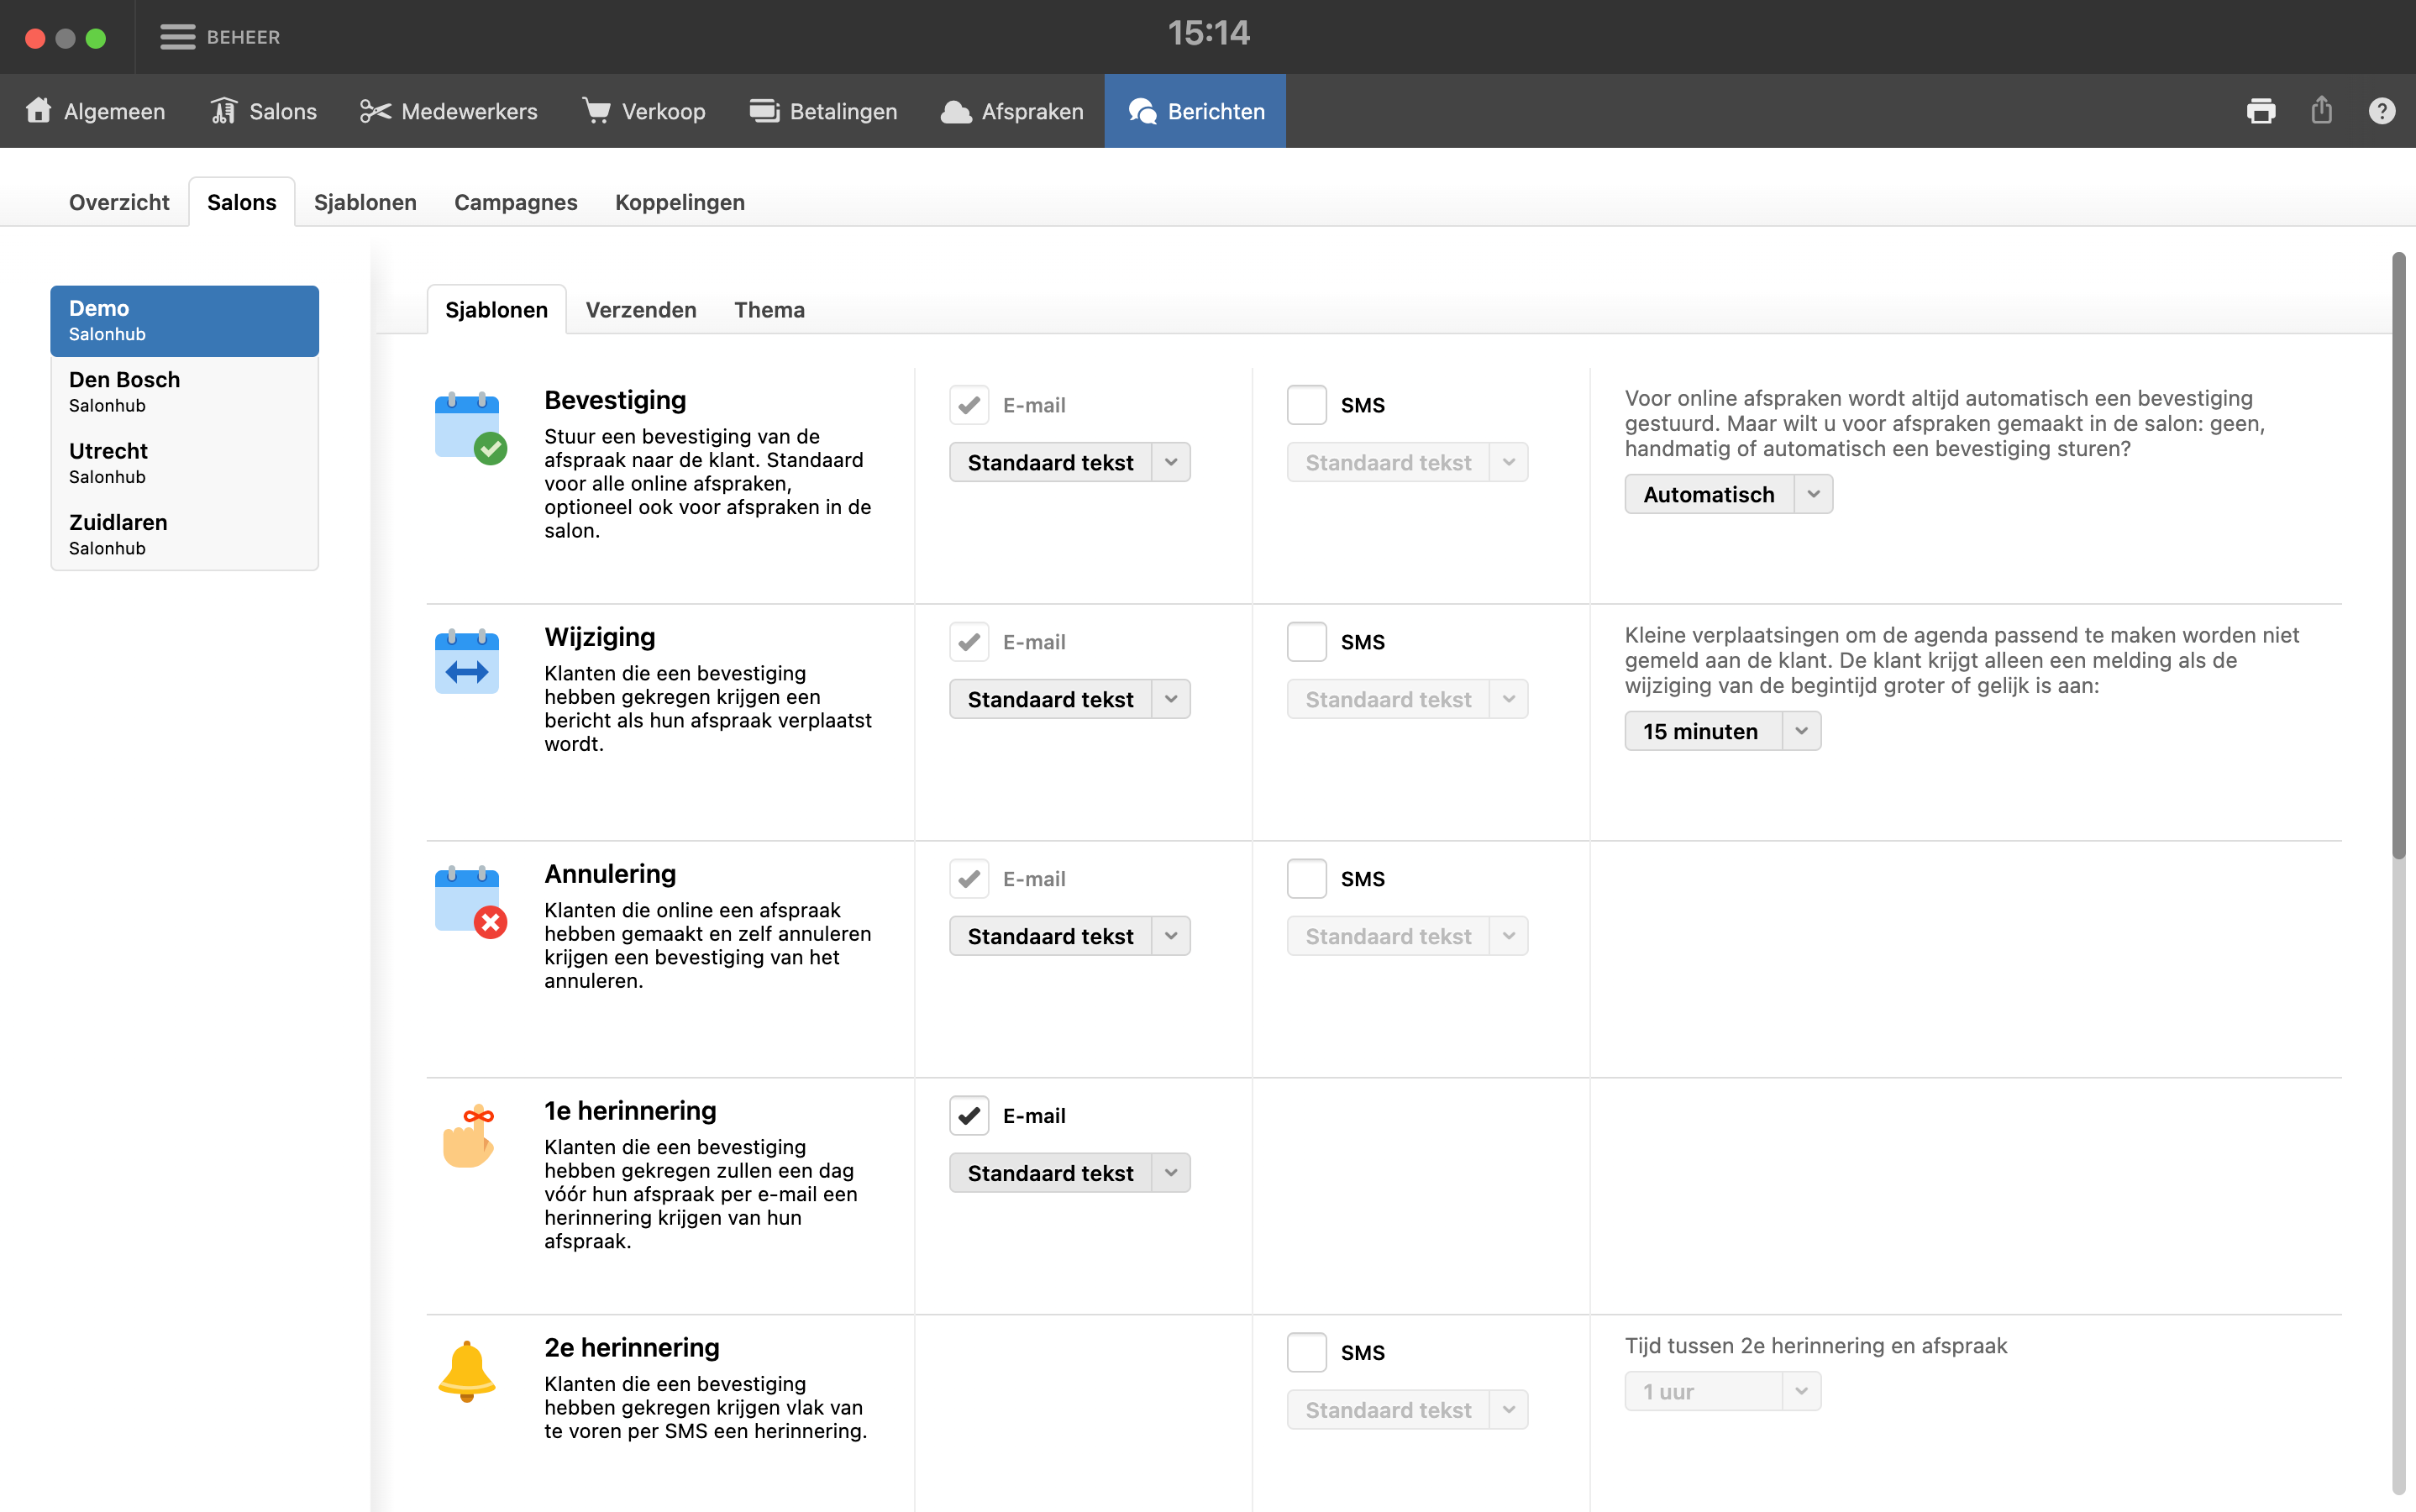Open the 15 minuten dropdown

1722,731
